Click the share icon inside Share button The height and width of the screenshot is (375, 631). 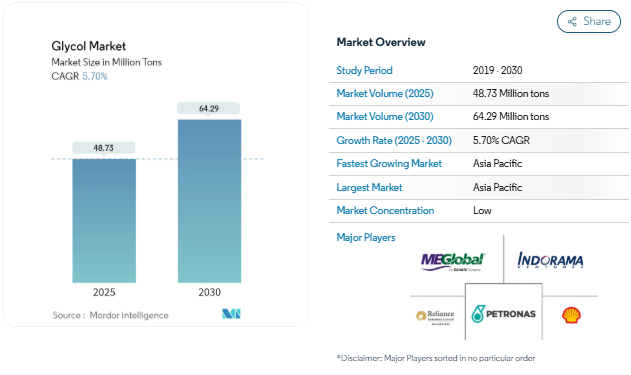[x=572, y=21]
